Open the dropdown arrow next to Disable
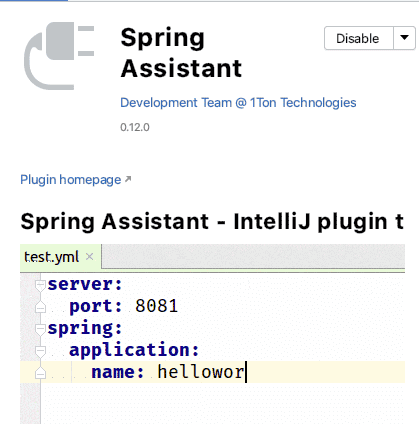 (x=404, y=38)
